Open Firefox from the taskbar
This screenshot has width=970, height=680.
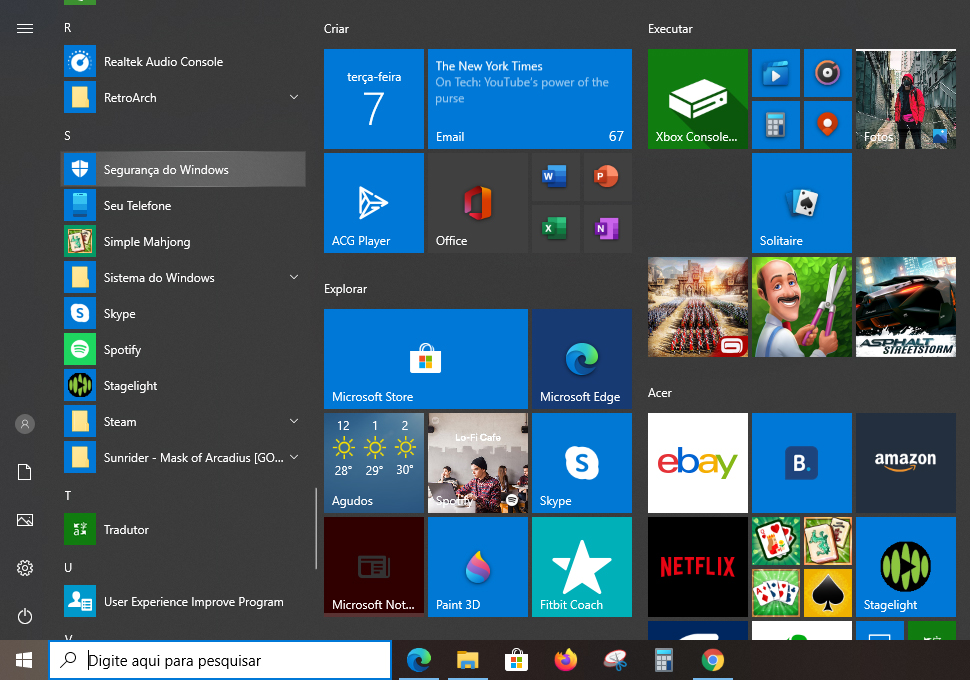pyautogui.click(x=565, y=660)
